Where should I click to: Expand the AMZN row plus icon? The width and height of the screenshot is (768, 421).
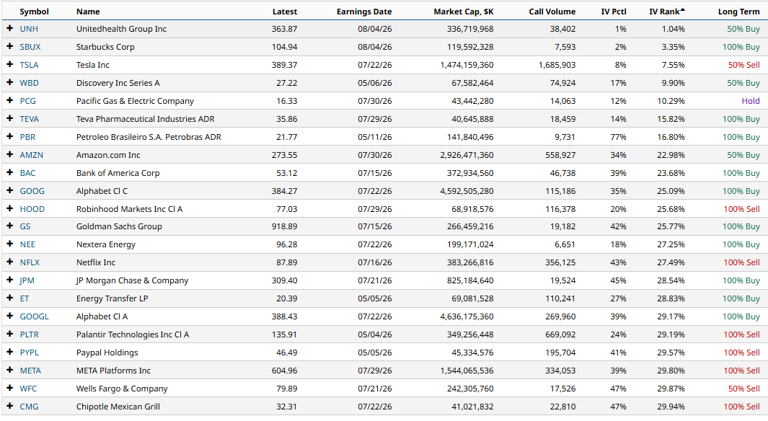(x=9, y=155)
